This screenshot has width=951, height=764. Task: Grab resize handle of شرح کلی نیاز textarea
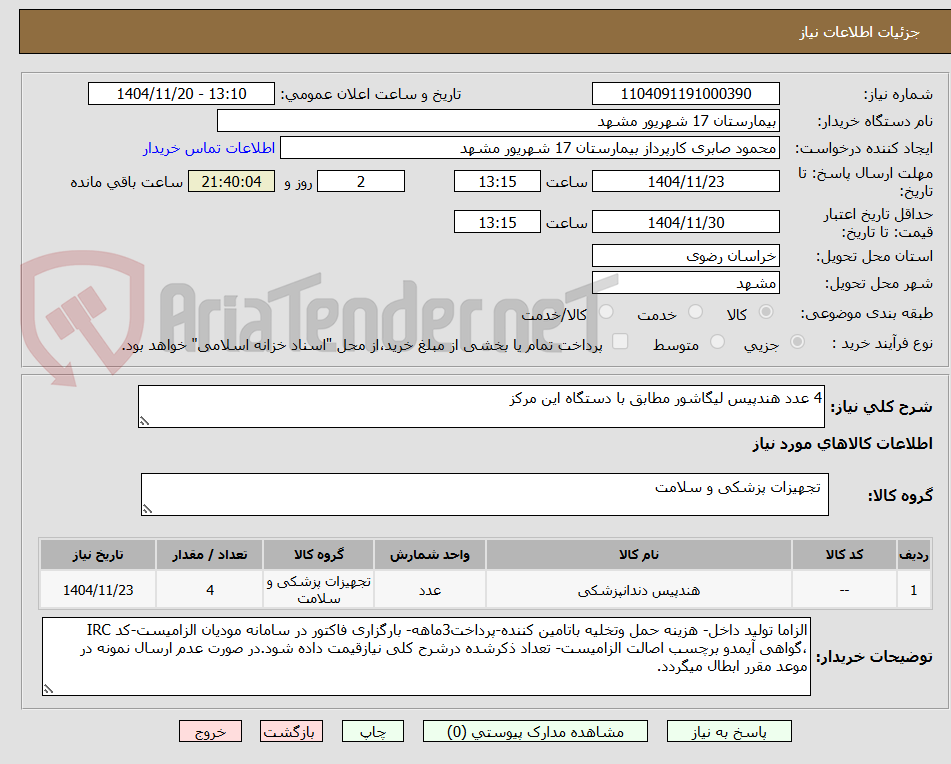[x=144, y=421]
